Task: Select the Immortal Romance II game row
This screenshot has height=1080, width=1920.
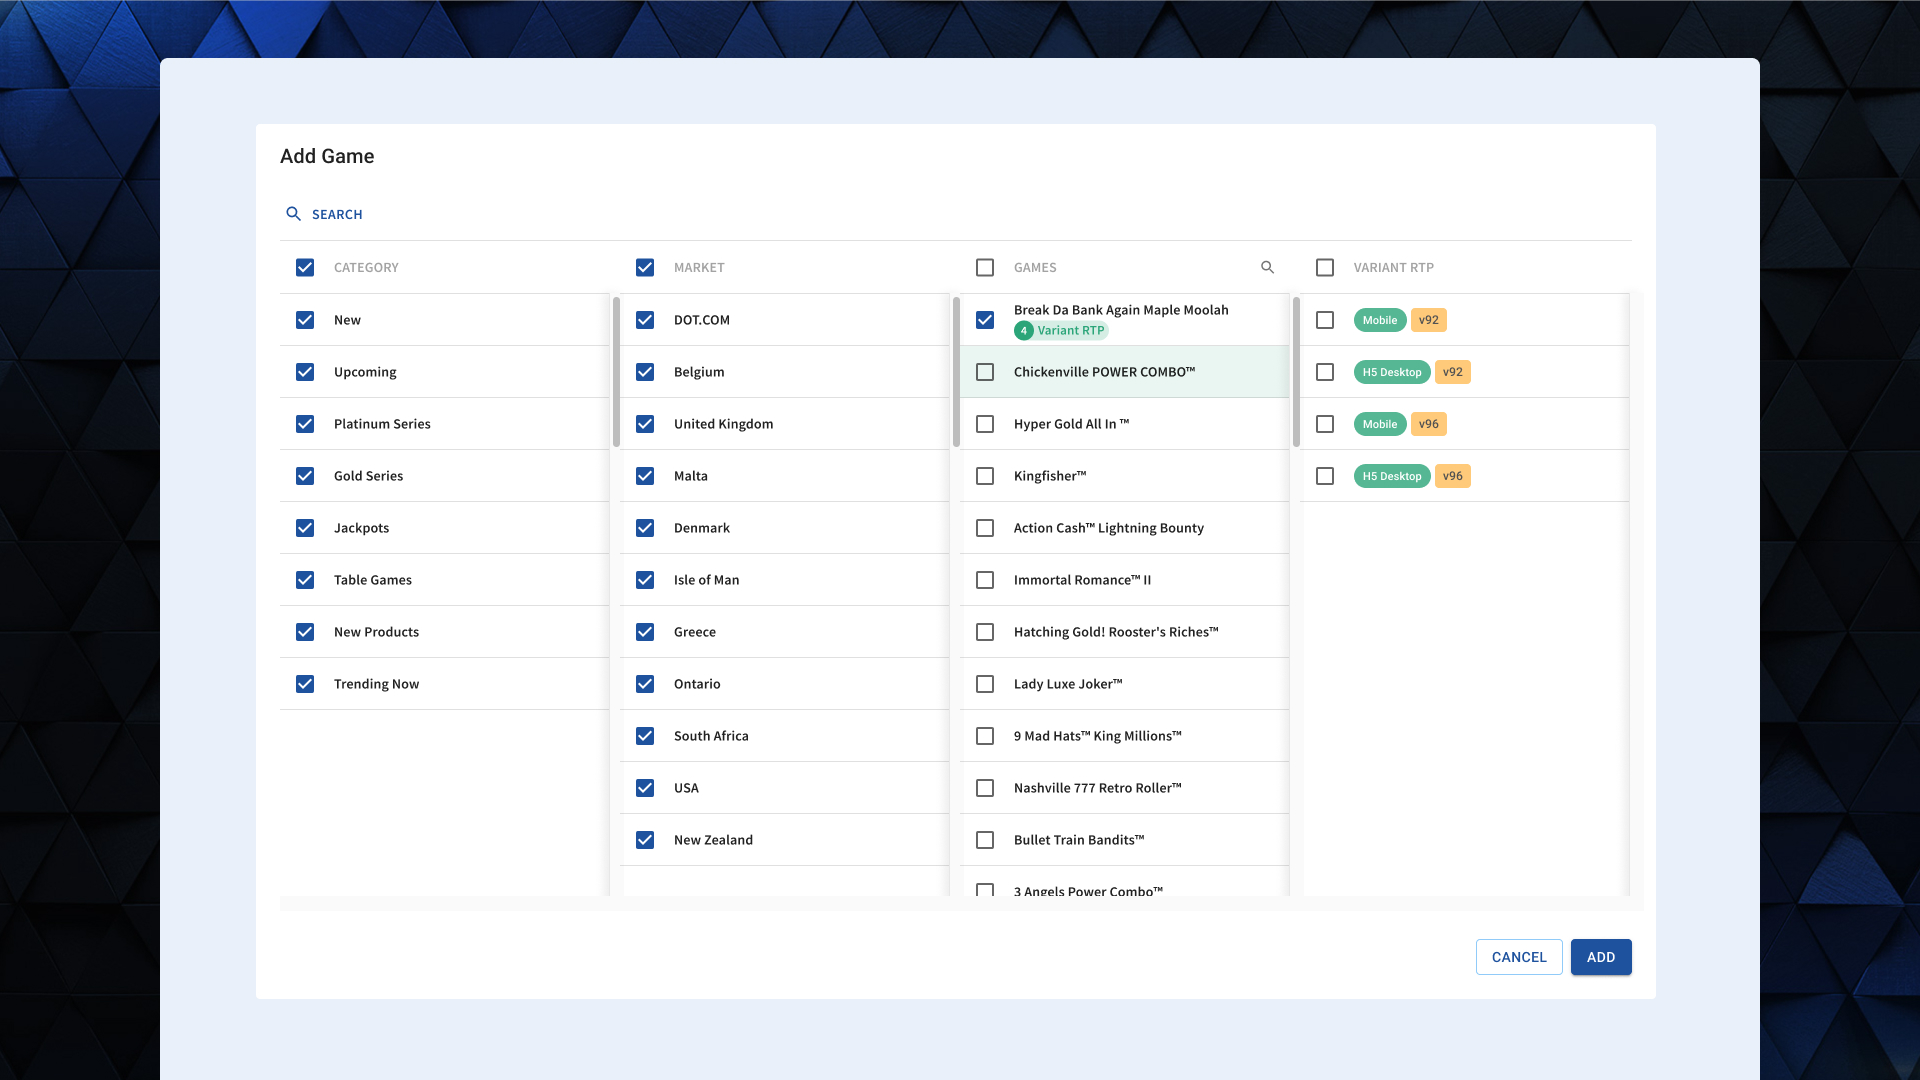Action: coord(1082,580)
